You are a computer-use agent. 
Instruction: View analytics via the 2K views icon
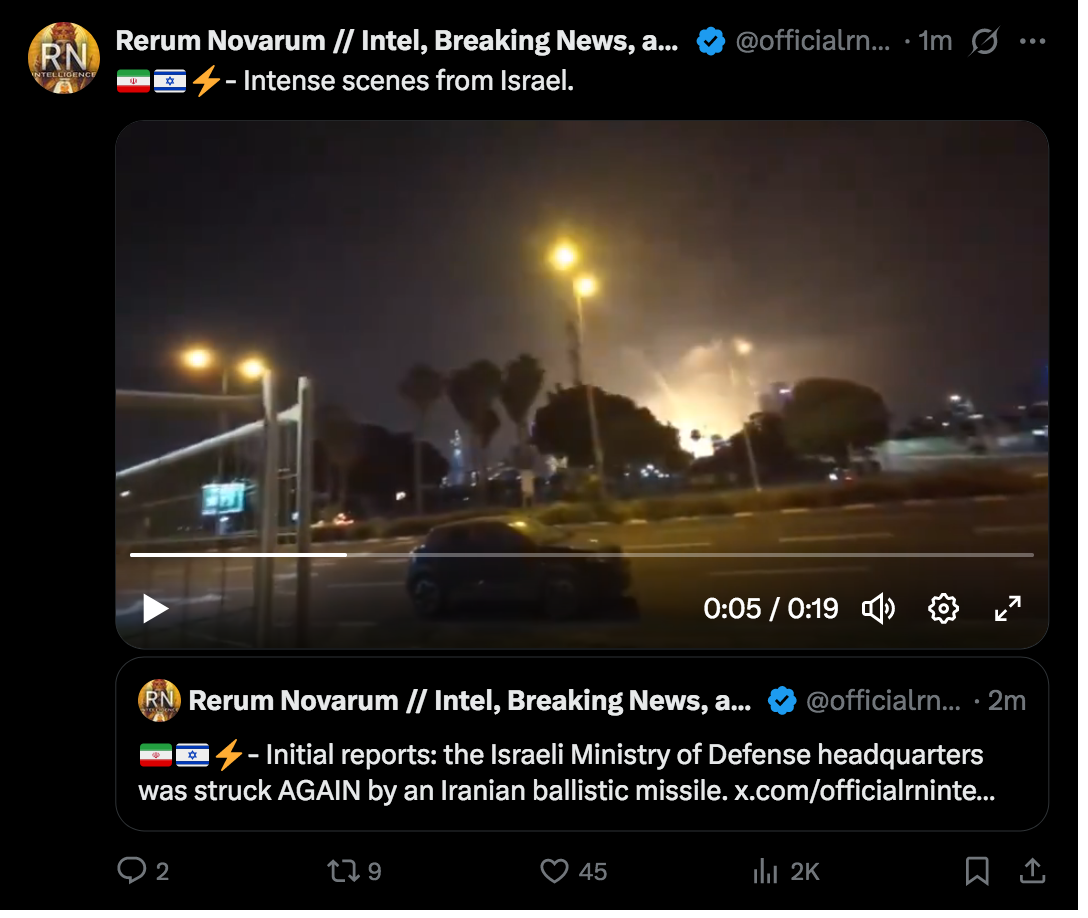(x=766, y=871)
